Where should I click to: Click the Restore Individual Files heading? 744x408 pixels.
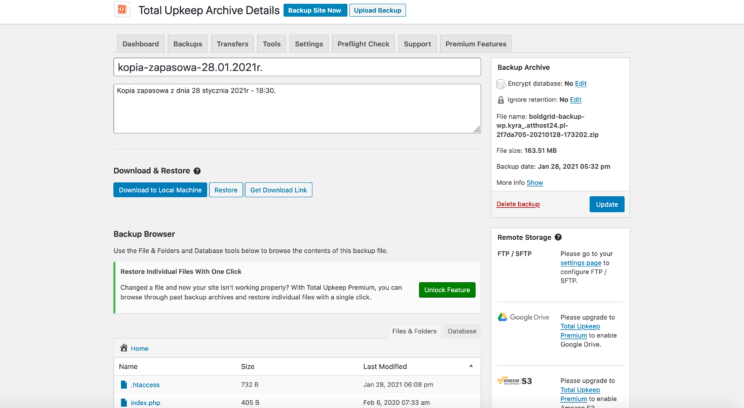pos(181,271)
